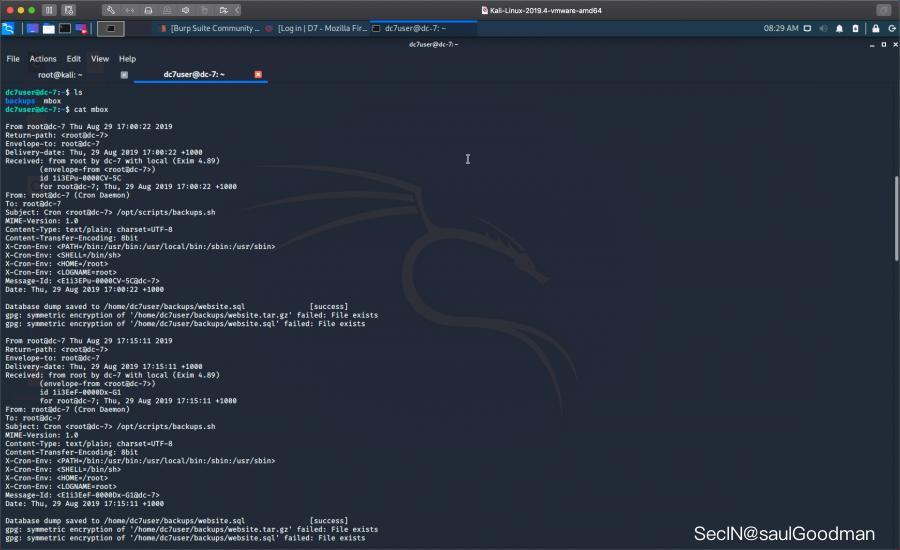Launch file manager from Kali panel
The image size is (900, 550).
(x=48, y=28)
